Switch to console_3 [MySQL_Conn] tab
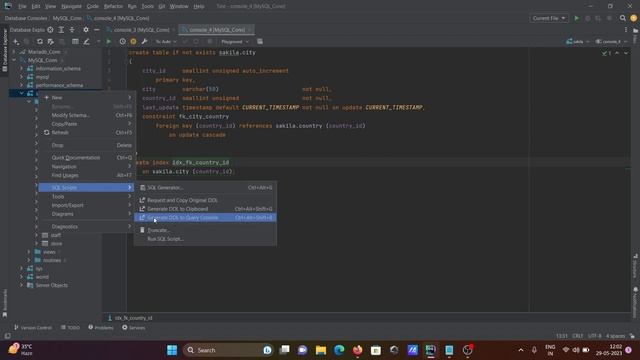Viewport: 640px width, 360px height. (x=141, y=30)
